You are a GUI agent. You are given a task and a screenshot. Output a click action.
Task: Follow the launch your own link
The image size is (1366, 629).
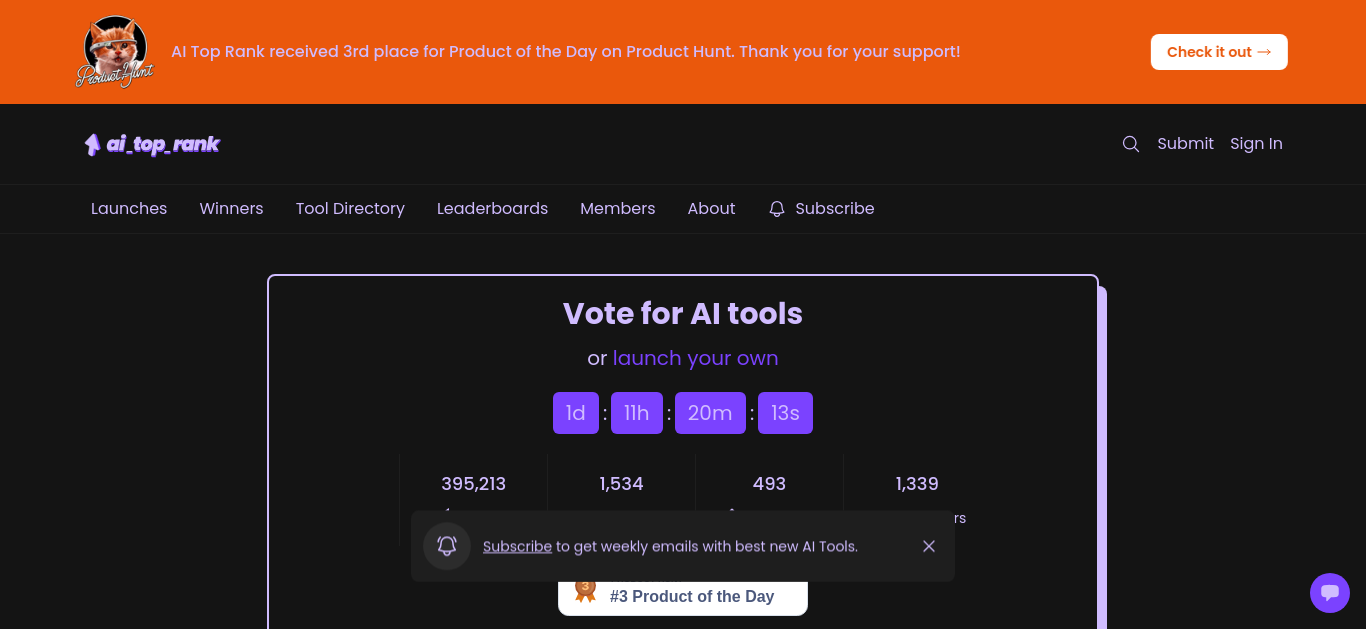click(695, 358)
